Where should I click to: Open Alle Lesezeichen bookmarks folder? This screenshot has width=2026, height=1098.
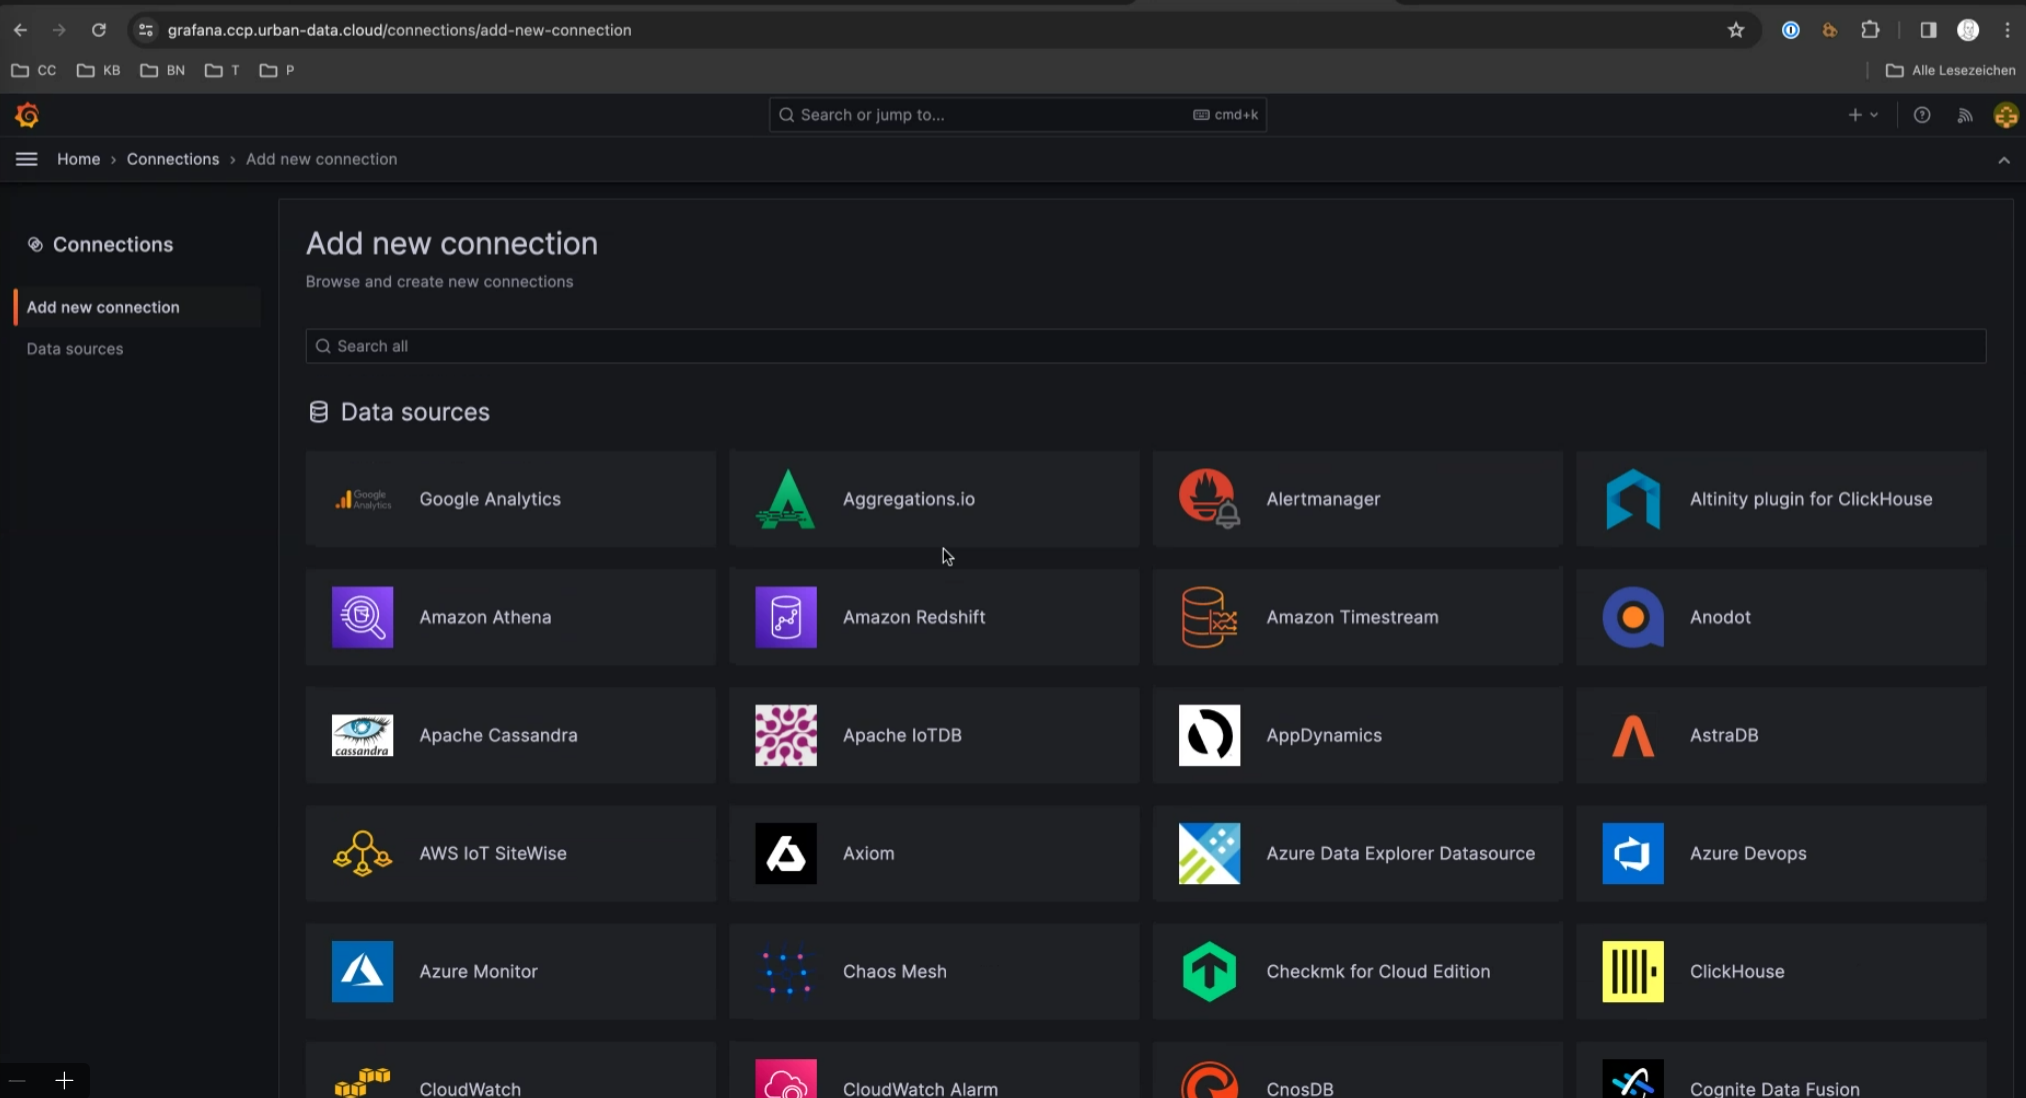coord(1950,70)
